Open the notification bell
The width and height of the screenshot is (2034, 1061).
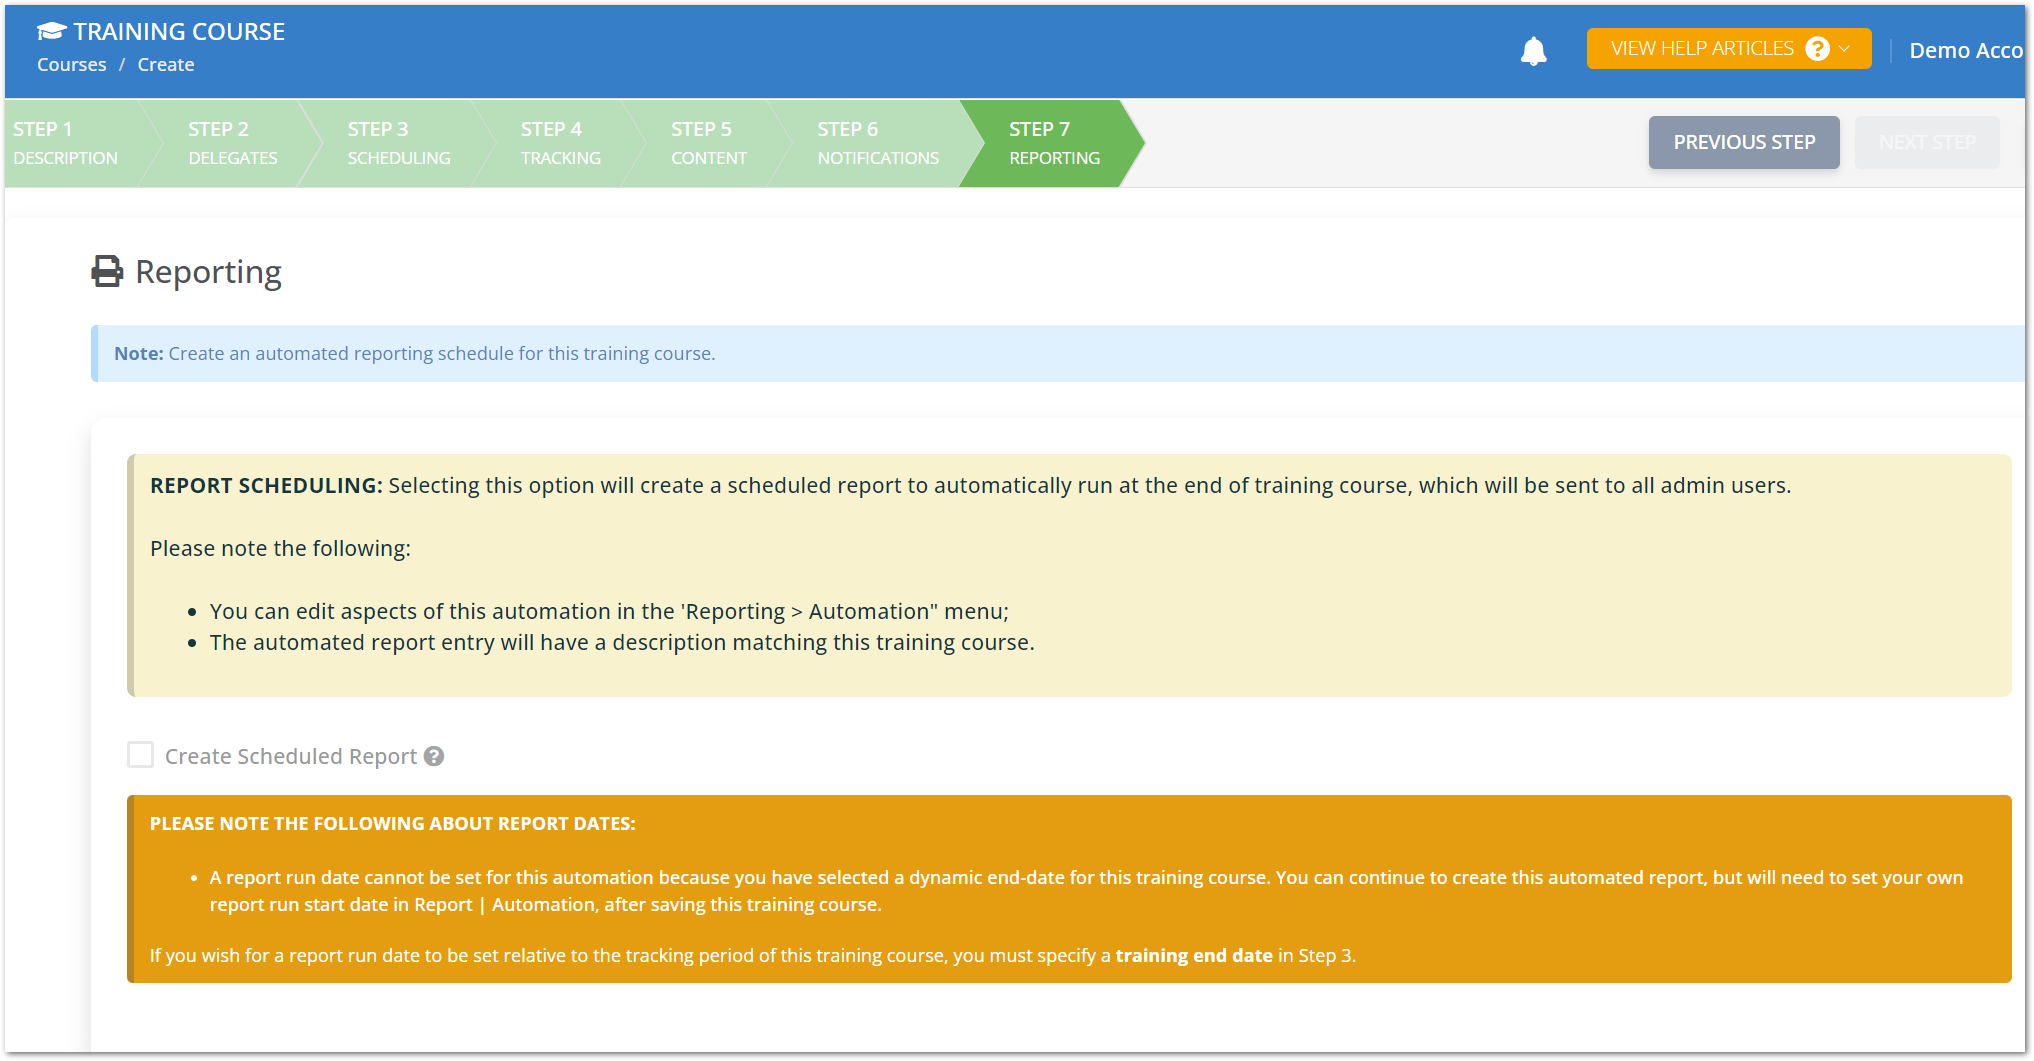1533,49
